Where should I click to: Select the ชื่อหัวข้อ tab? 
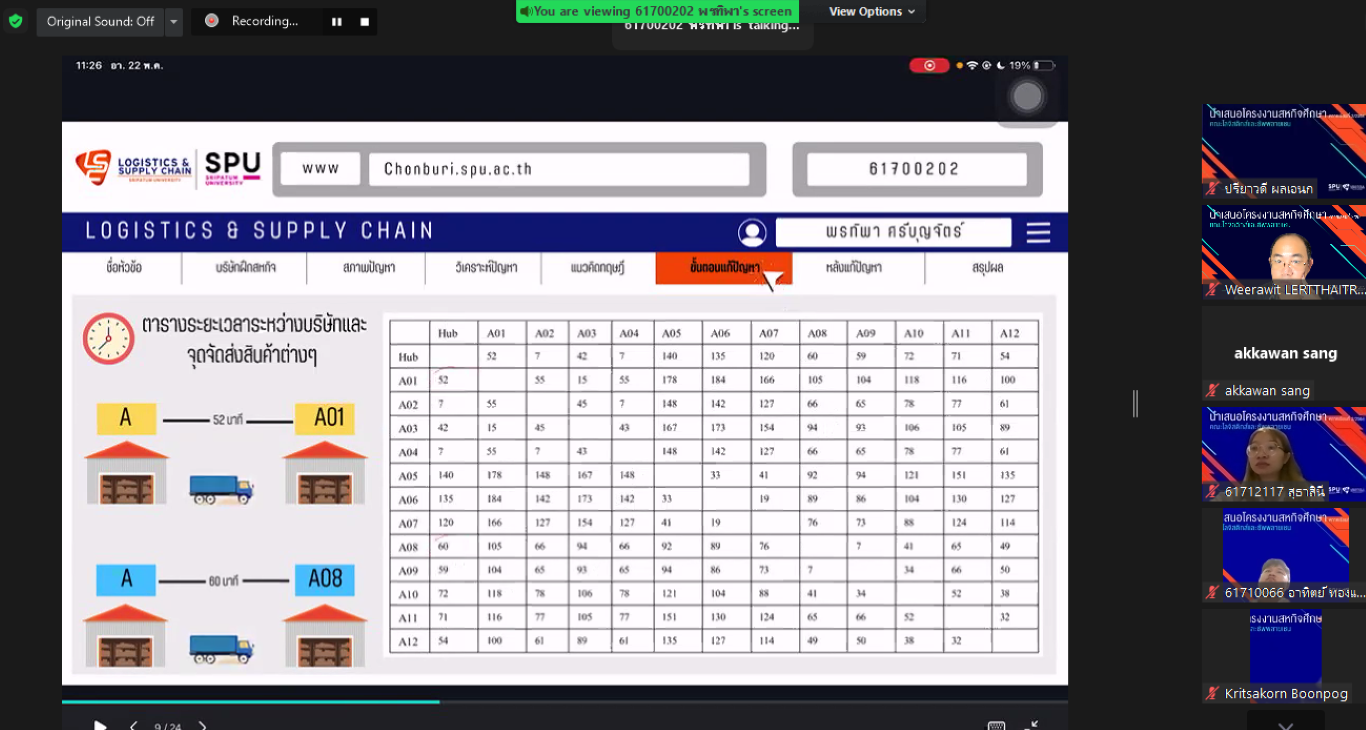[124, 268]
